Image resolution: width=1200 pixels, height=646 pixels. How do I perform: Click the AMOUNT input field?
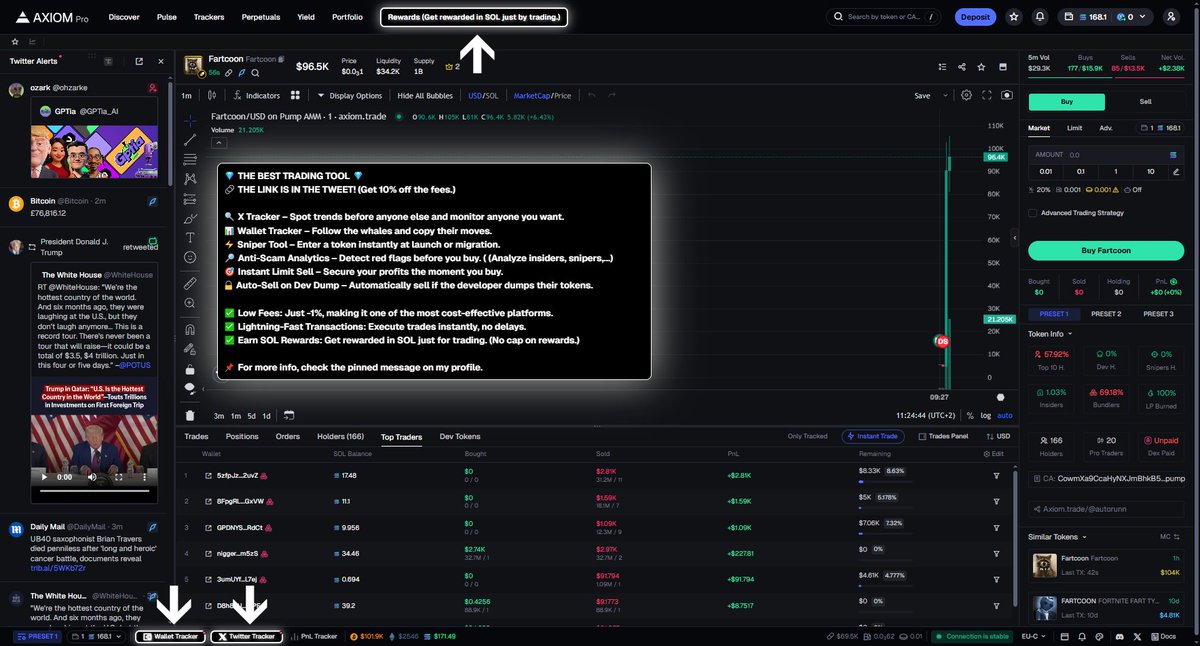[1106, 155]
